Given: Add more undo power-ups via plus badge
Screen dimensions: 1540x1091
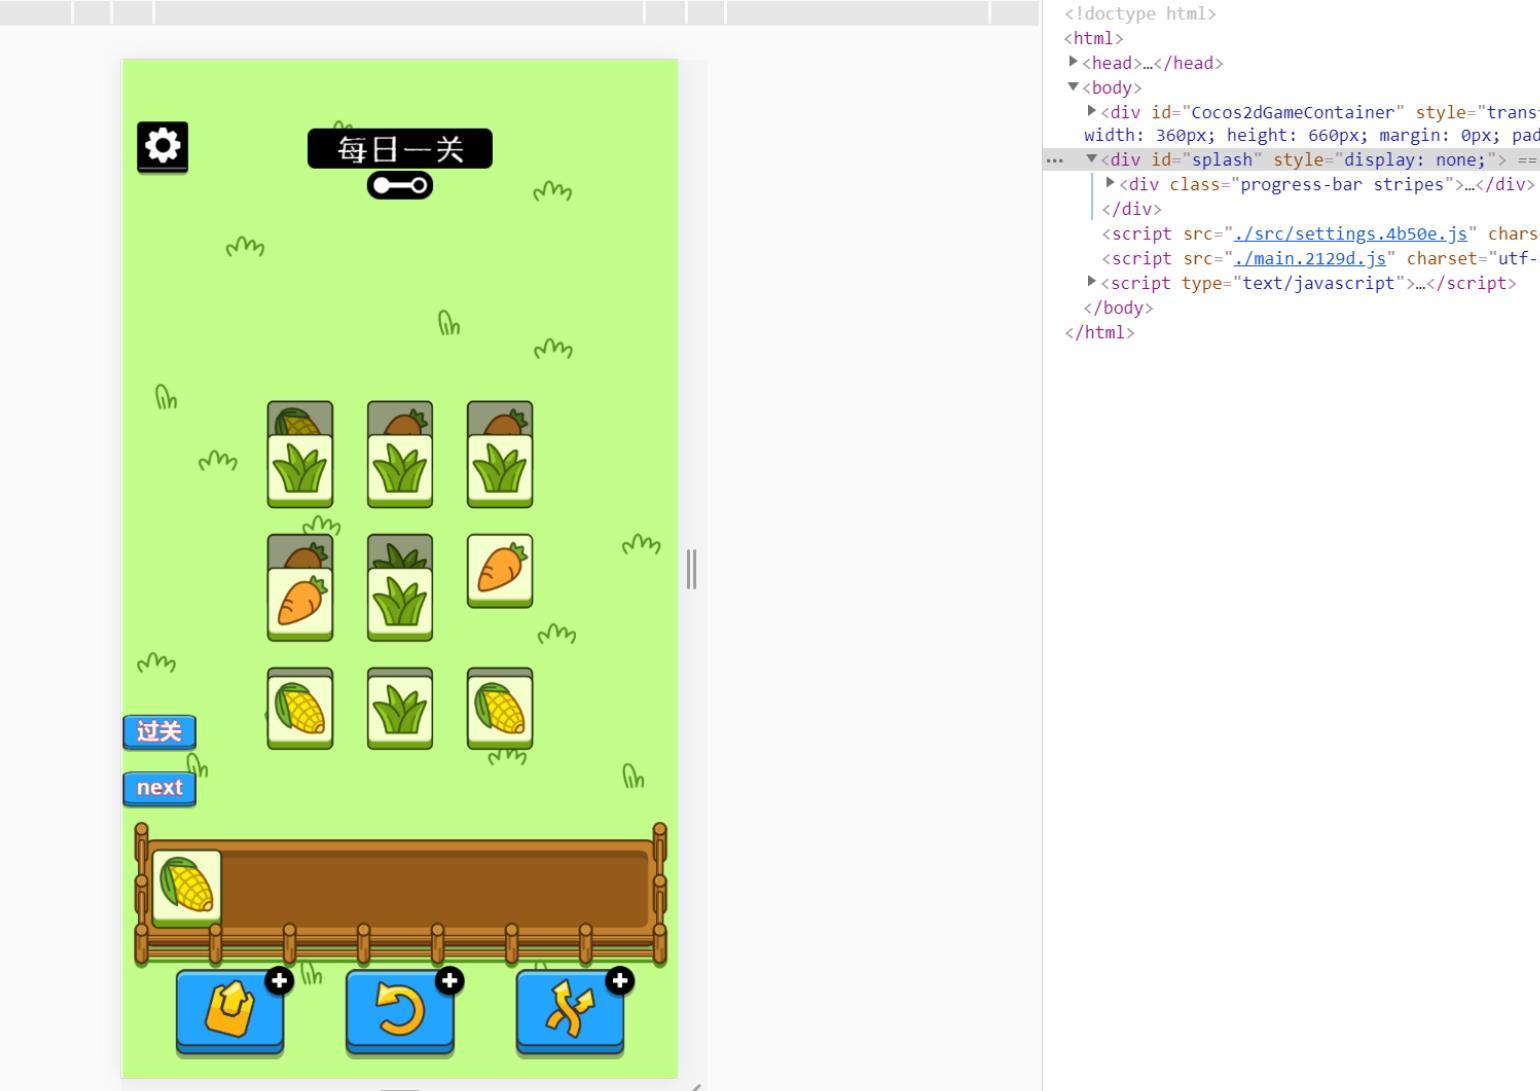Looking at the screenshot, I should [449, 980].
